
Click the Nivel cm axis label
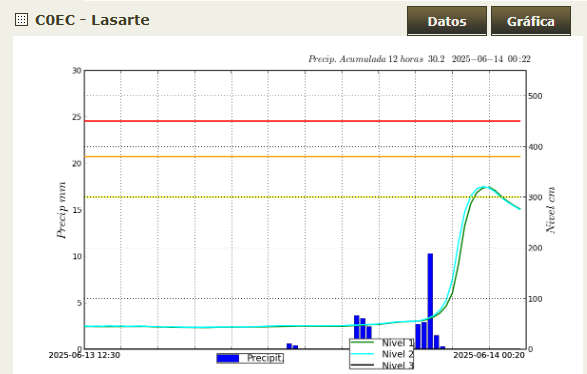tap(551, 210)
